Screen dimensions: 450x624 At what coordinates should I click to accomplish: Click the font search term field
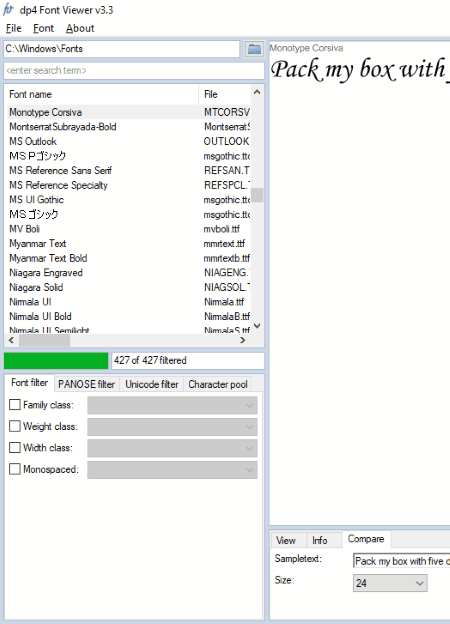134,70
